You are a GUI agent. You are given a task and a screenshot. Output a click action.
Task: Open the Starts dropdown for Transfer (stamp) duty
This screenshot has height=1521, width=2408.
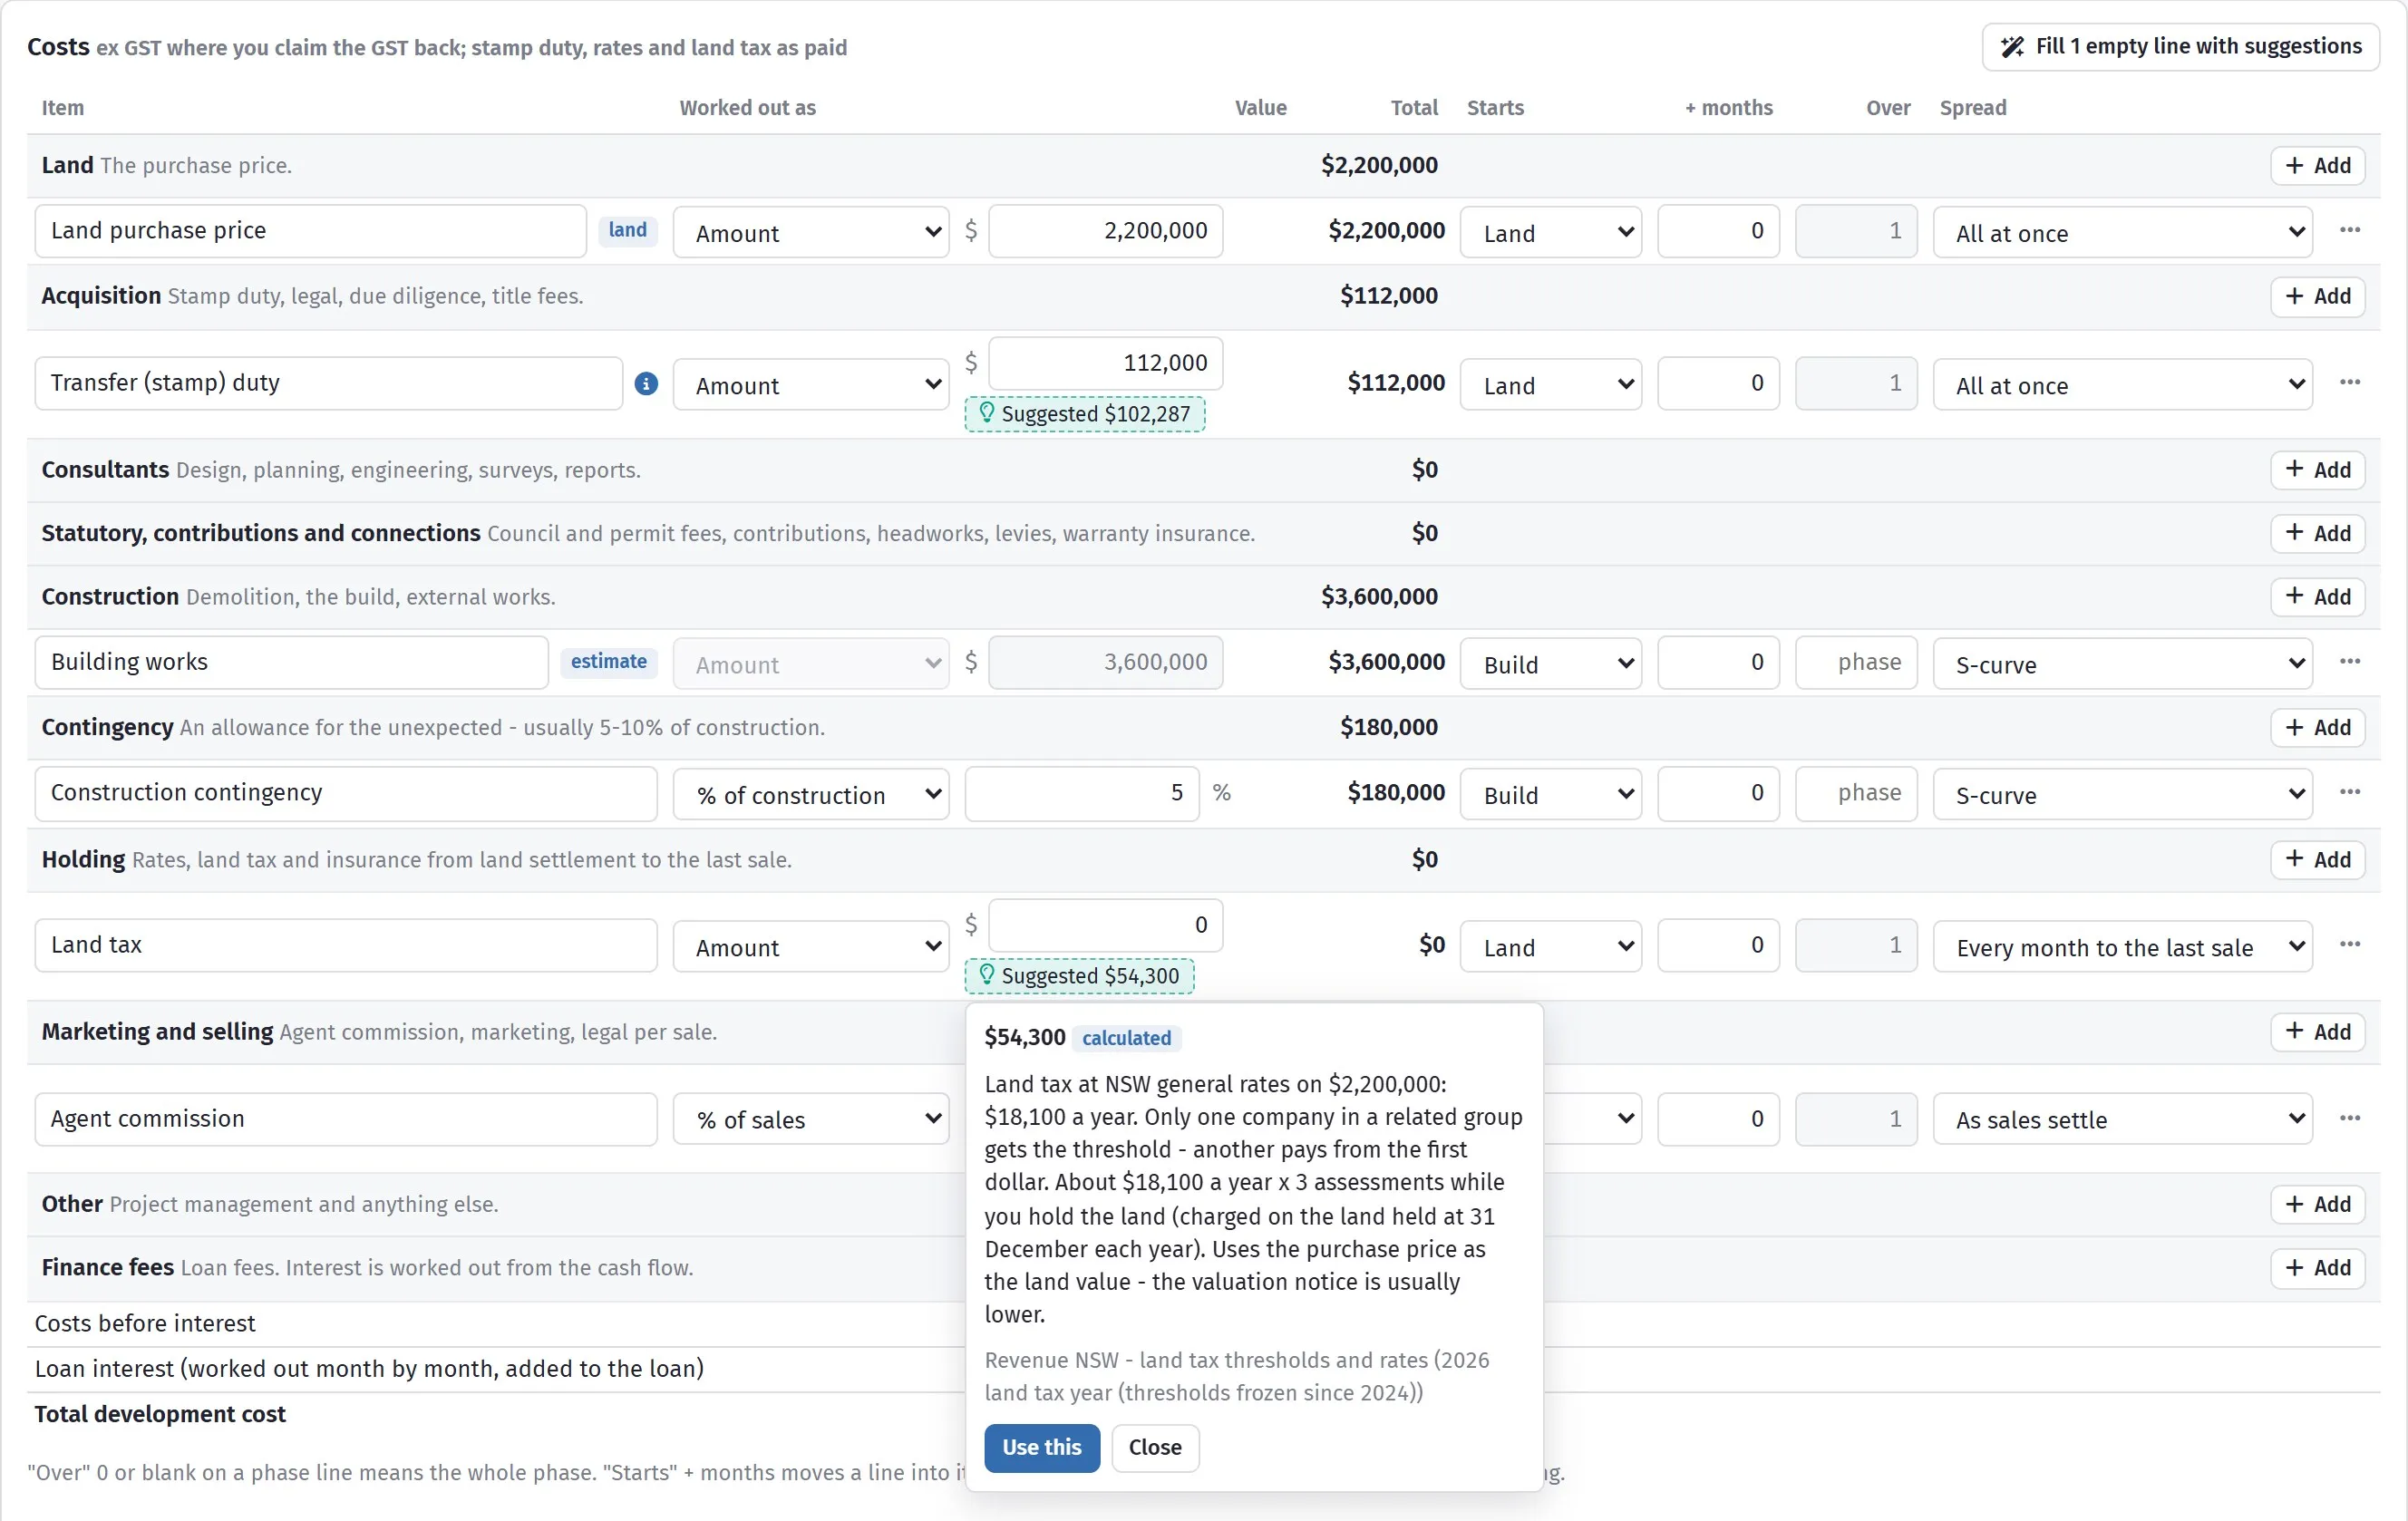(x=1550, y=384)
